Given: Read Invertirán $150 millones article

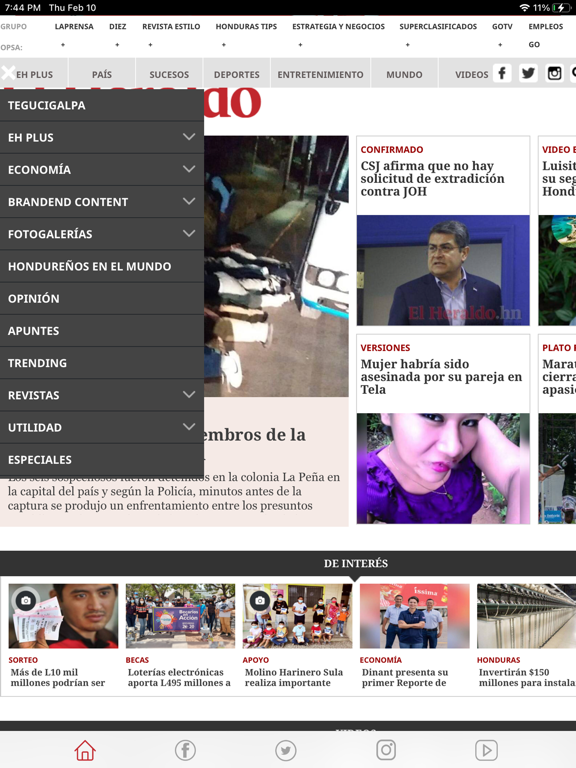Looking at the screenshot, I should pyautogui.click(x=527, y=677).
